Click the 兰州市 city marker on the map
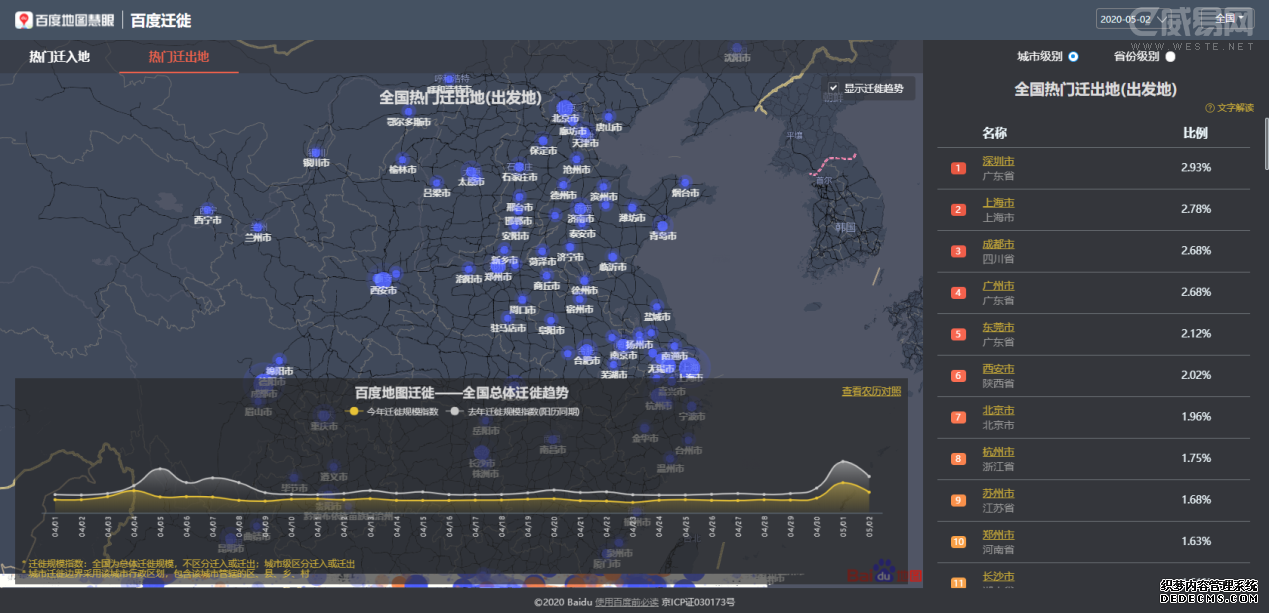 point(257,229)
